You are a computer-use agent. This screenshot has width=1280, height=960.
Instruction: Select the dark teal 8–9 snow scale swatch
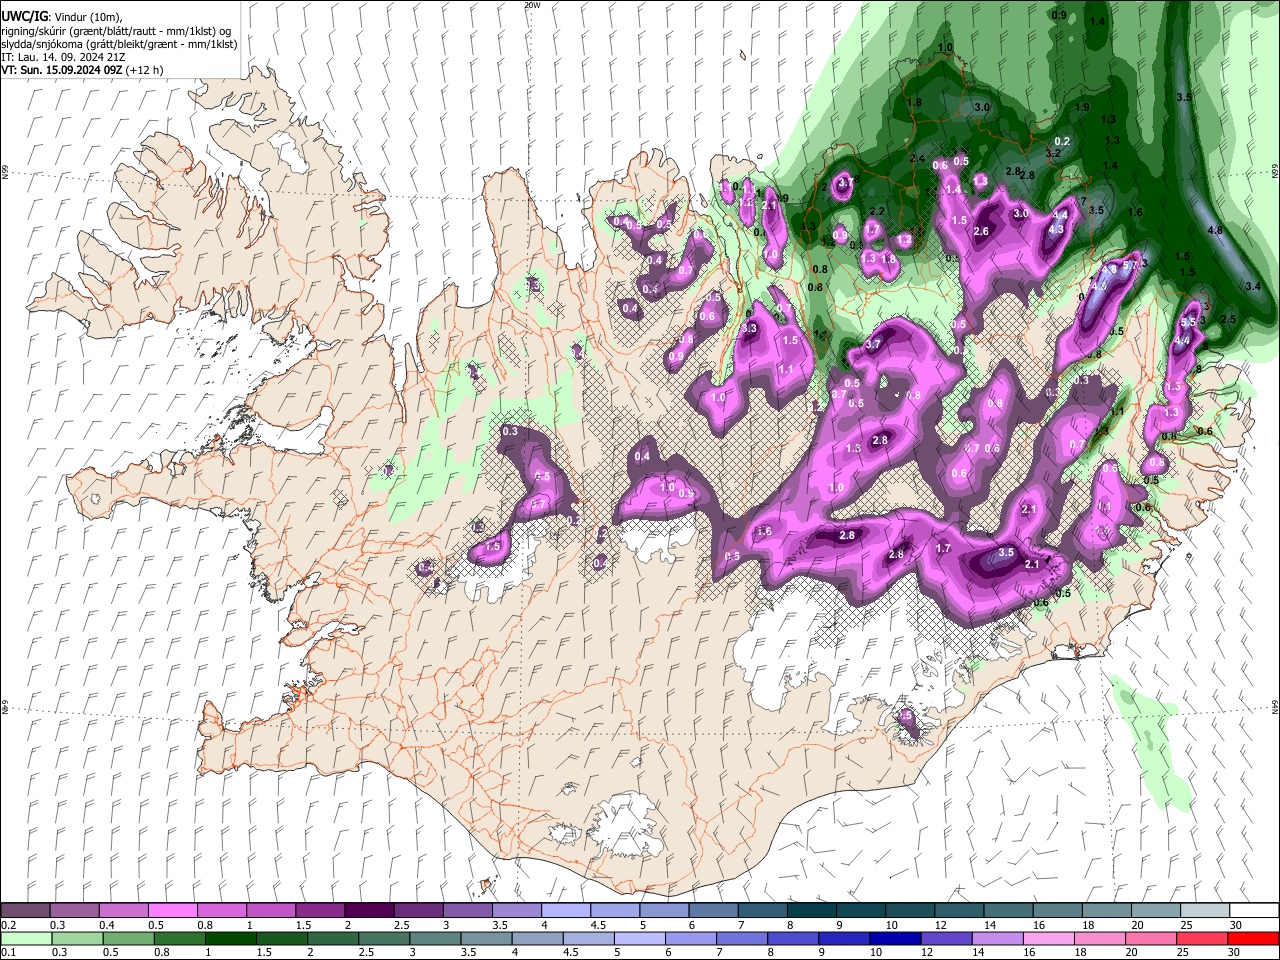[812, 911]
